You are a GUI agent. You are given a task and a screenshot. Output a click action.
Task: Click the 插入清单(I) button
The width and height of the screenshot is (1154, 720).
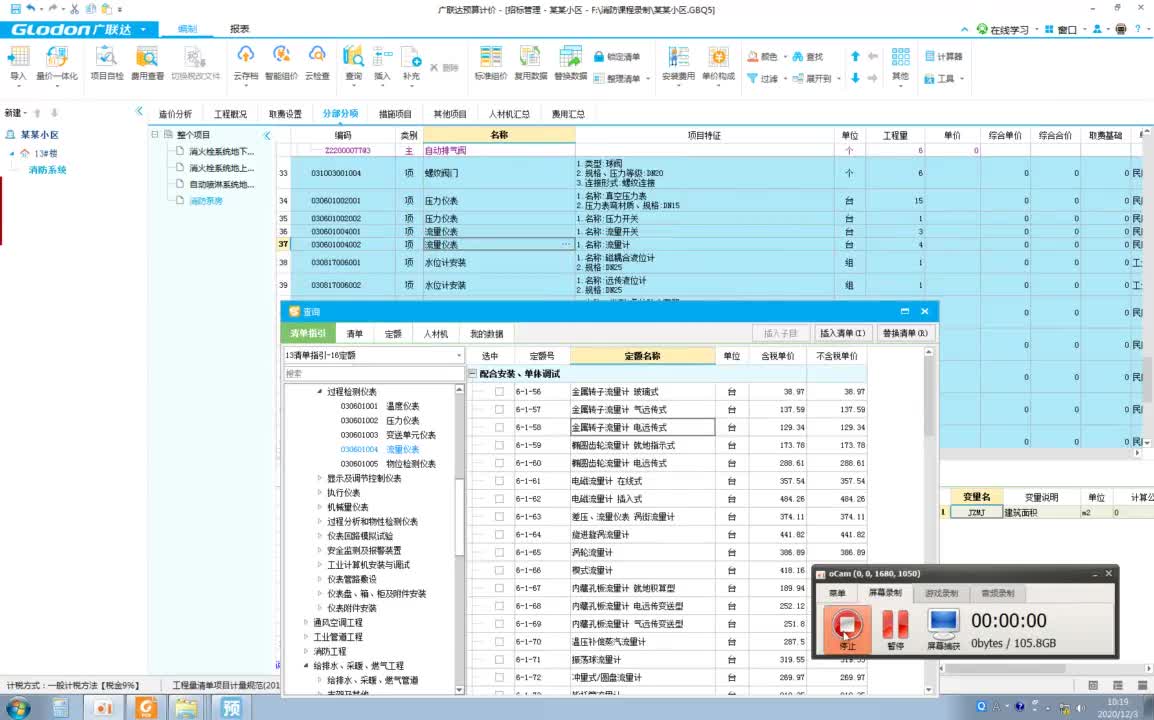coord(843,333)
